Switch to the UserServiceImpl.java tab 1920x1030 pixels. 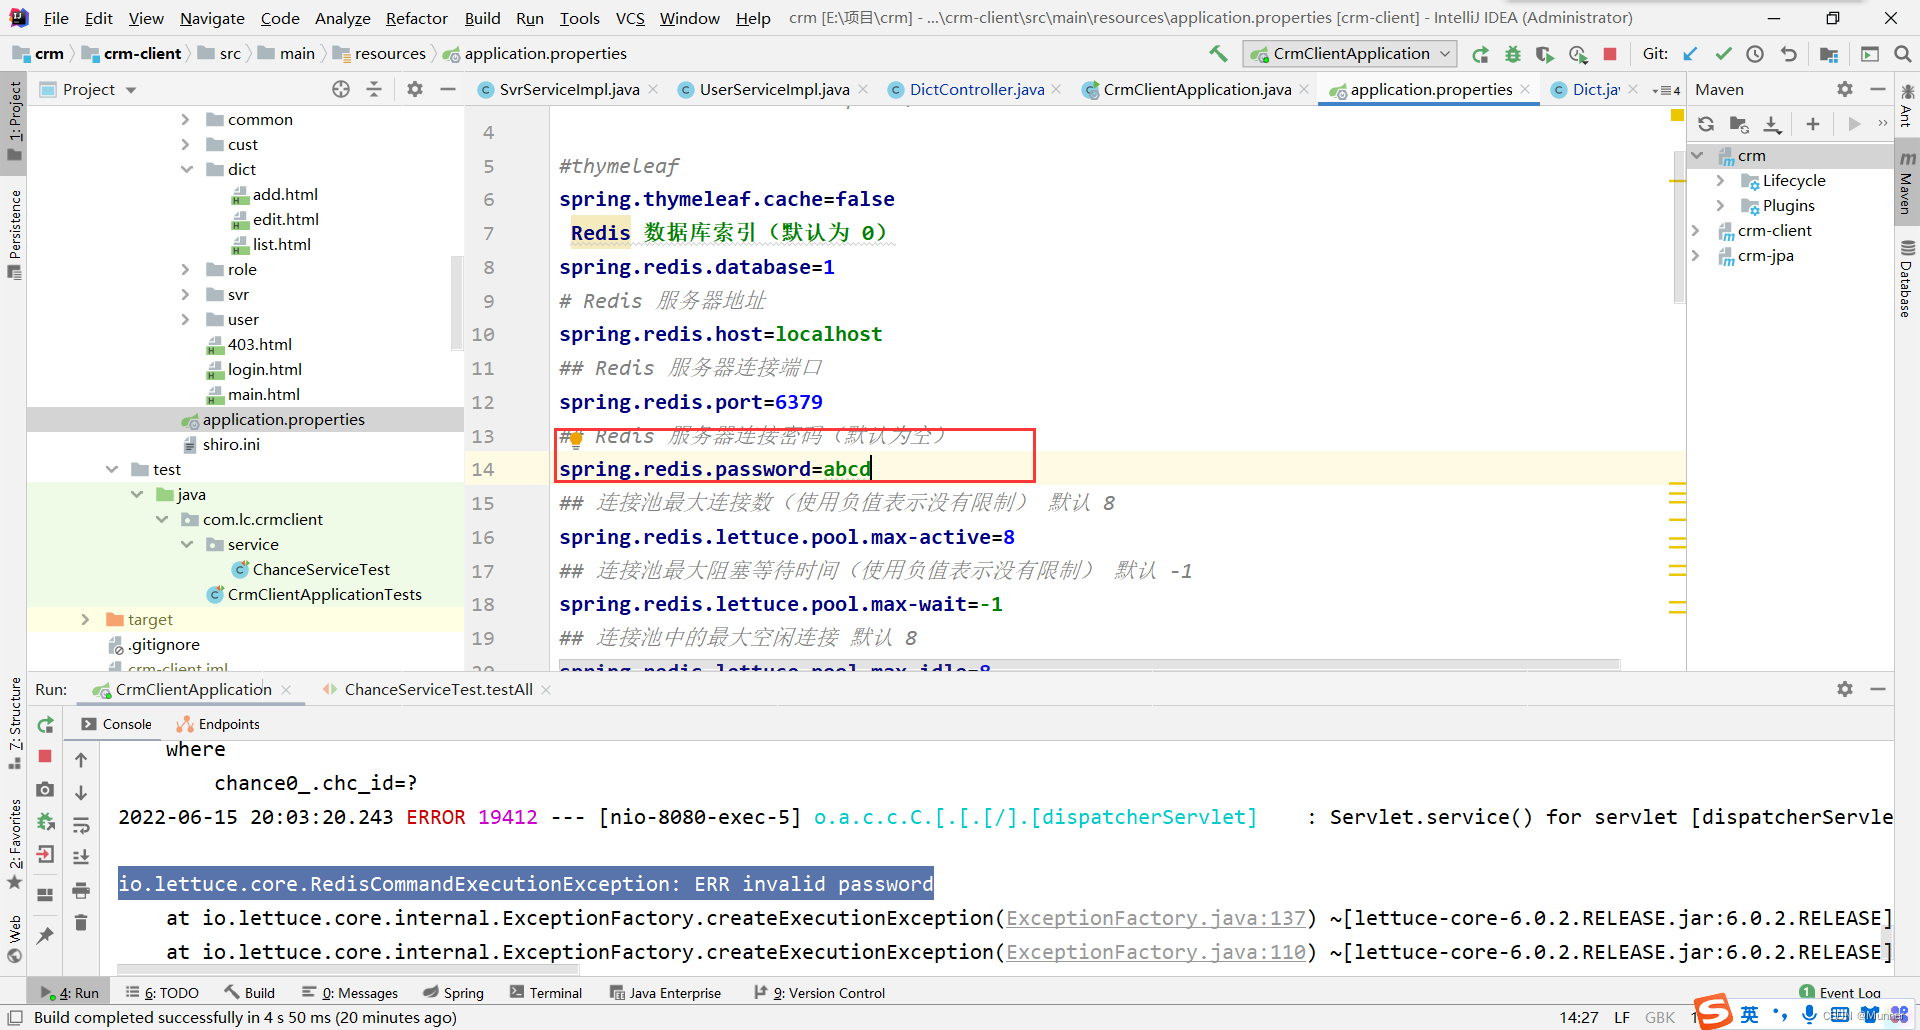click(774, 89)
